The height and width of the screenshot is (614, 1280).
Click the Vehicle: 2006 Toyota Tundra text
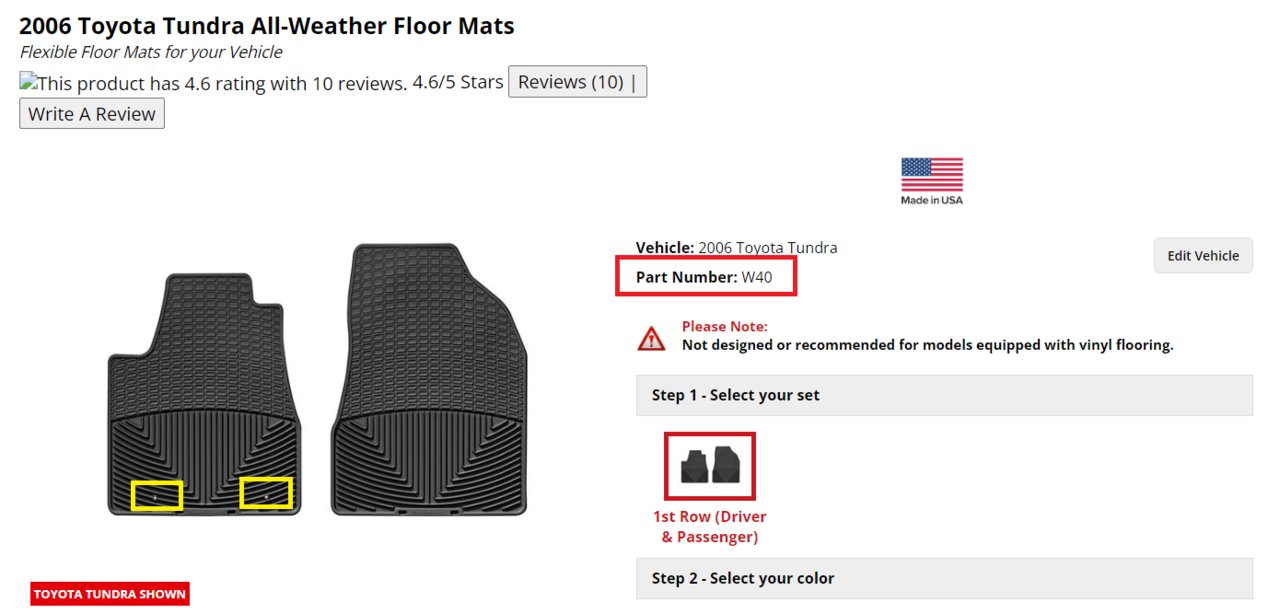[736, 247]
